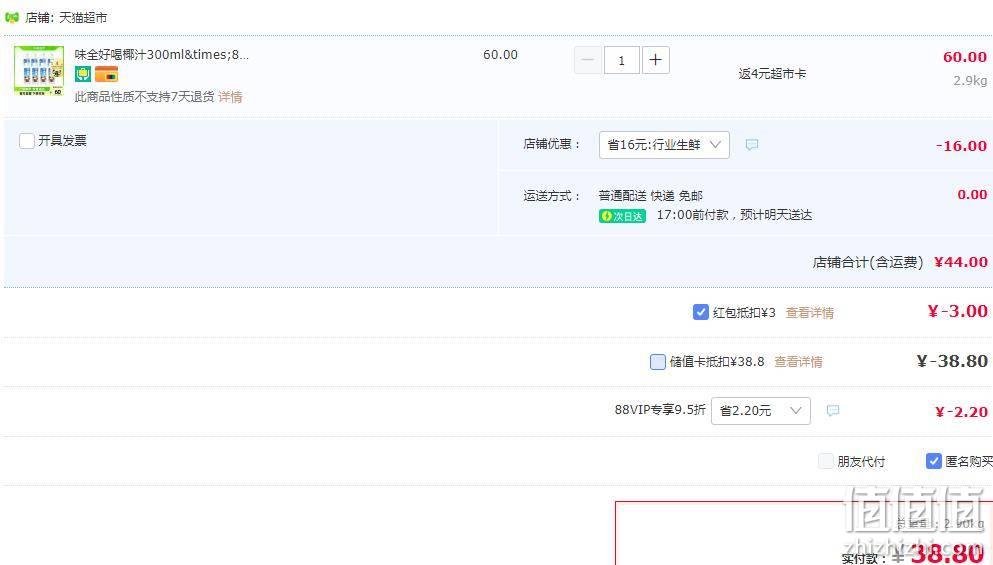Open 详情 for the 7-day return notice
The width and height of the screenshot is (993, 565).
231,97
